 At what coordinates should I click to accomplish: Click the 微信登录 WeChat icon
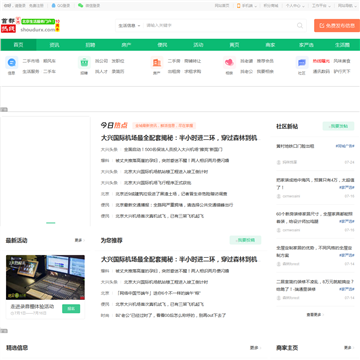(x=80, y=5)
